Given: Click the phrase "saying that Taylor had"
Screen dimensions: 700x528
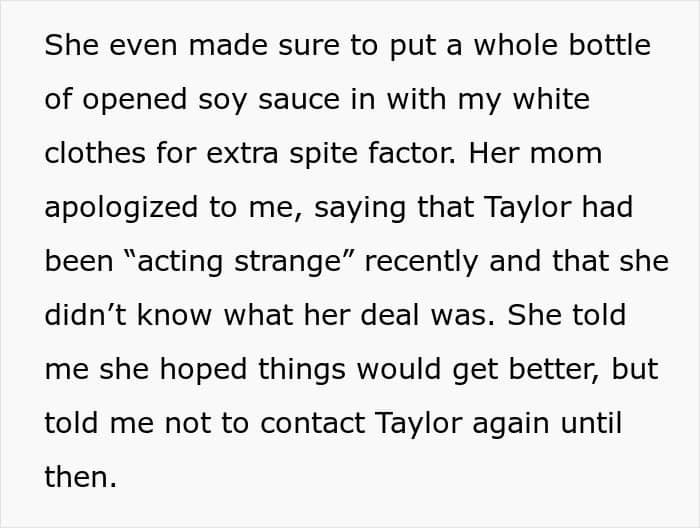Looking at the screenshot, I should [x=474, y=208].
